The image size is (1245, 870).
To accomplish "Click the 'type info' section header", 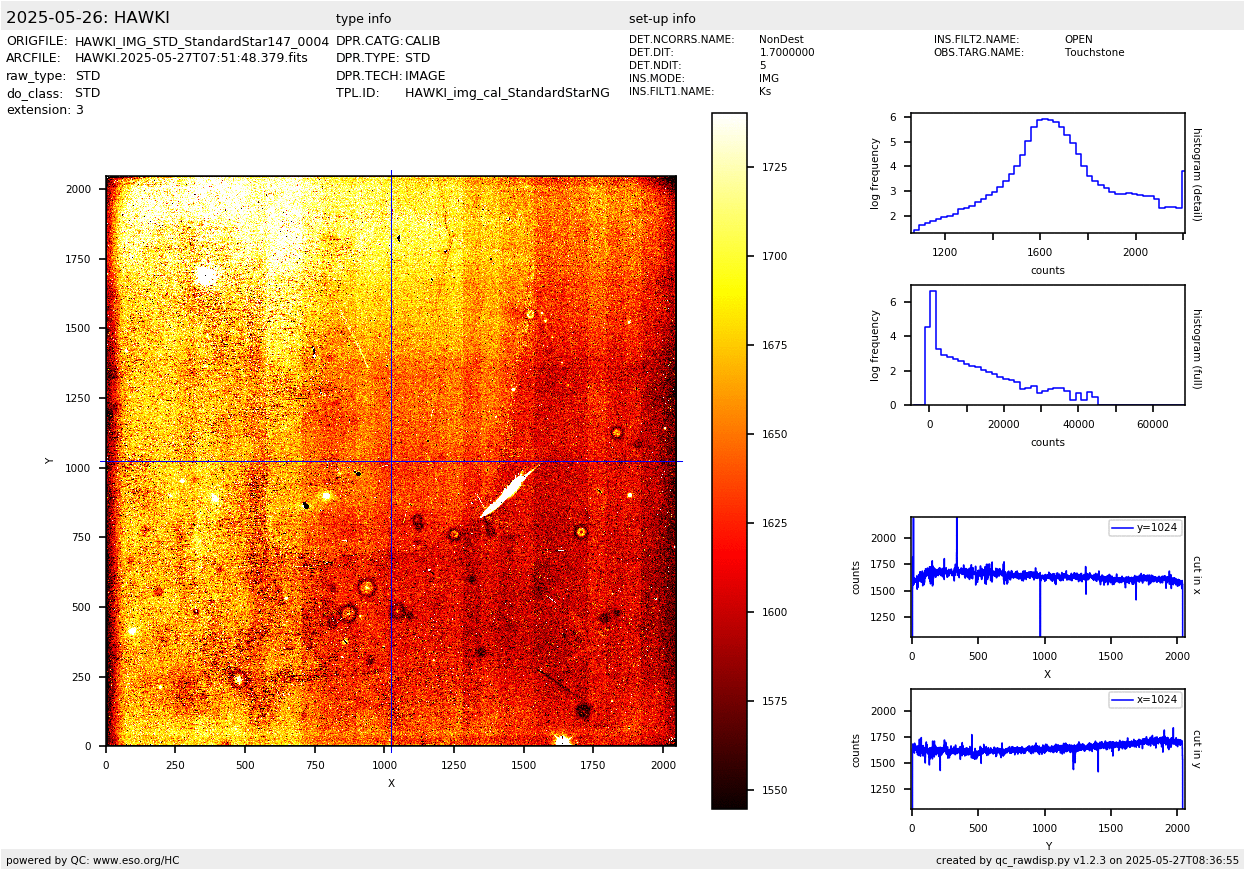I will 363,19.
